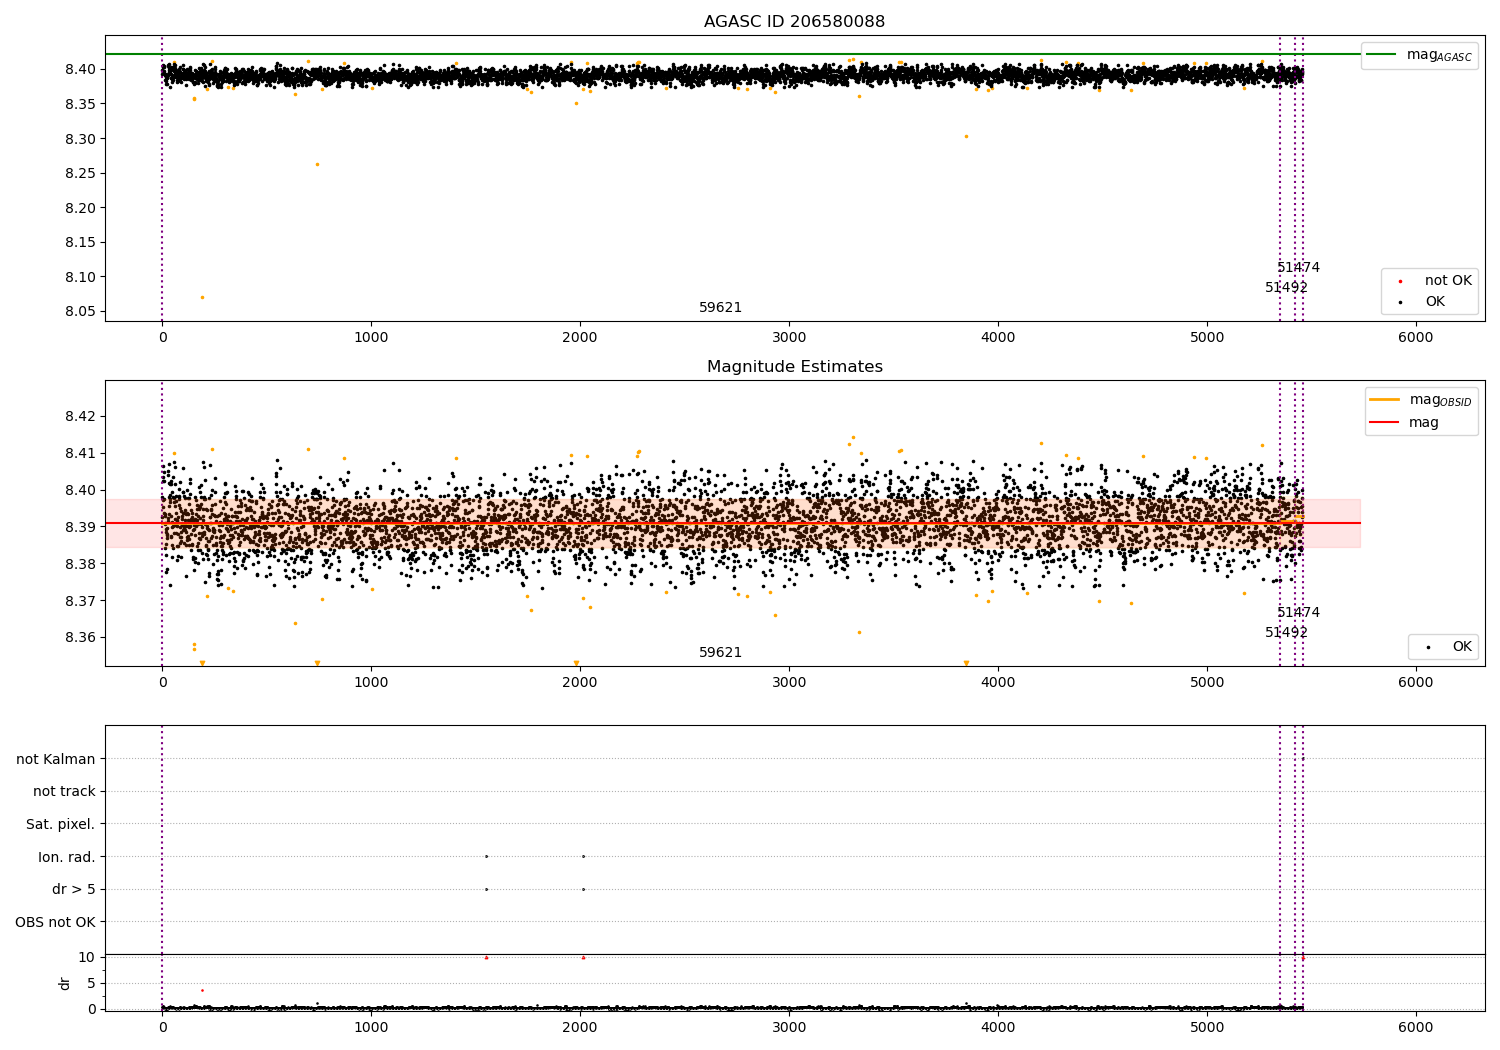1500x1050 pixels.
Task: Click the red 'mag' legend entry
Action: [1405, 423]
